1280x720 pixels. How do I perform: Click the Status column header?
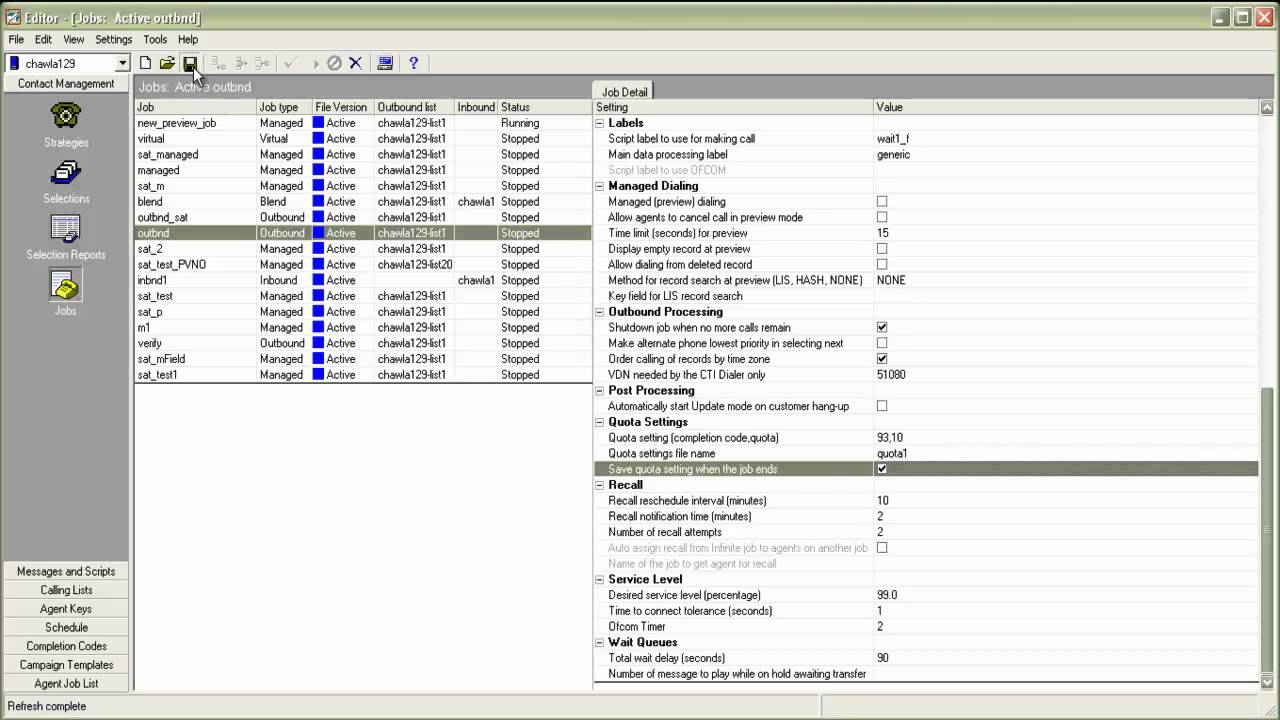coord(545,107)
